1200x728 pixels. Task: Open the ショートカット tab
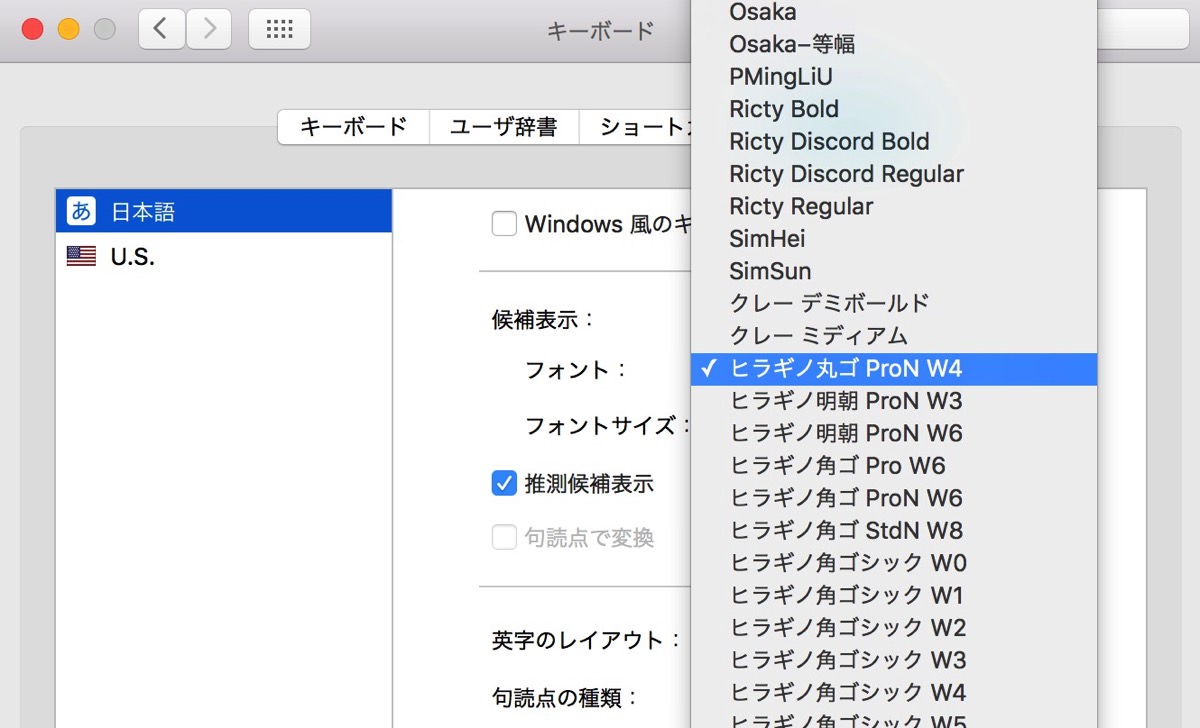[636, 127]
